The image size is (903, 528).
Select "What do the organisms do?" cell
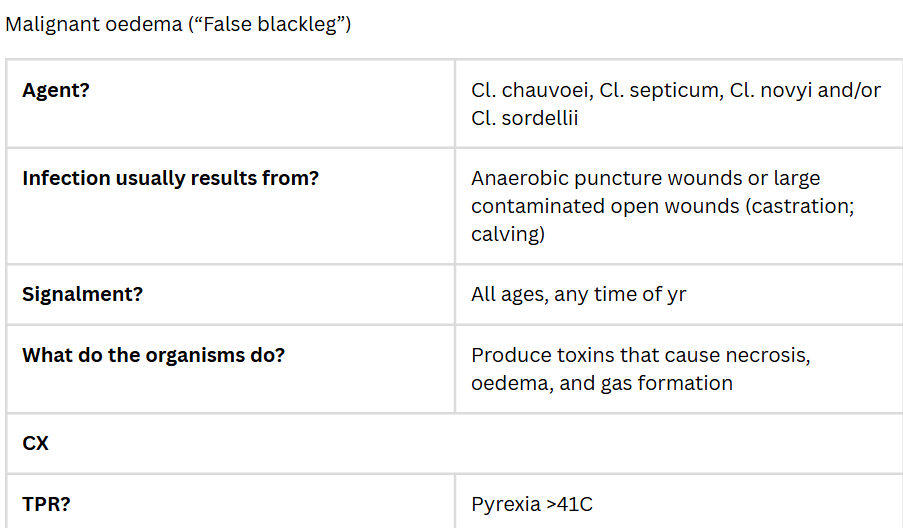pos(153,354)
